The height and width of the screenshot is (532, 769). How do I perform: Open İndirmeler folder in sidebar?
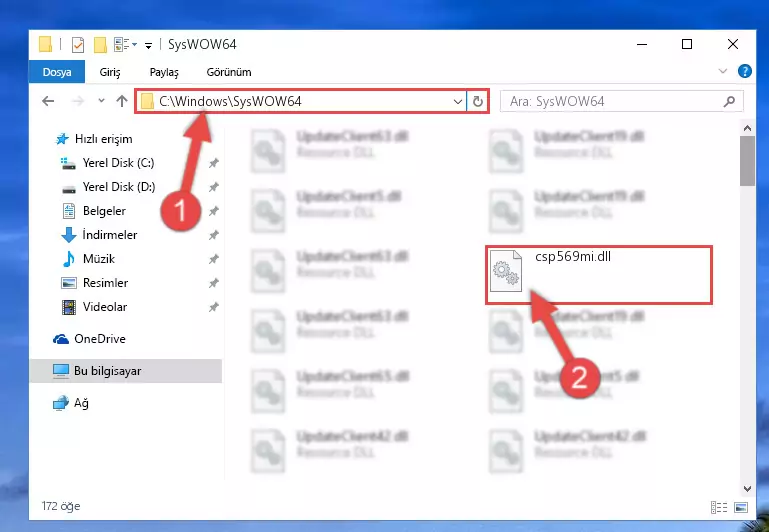[x=110, y=235]
